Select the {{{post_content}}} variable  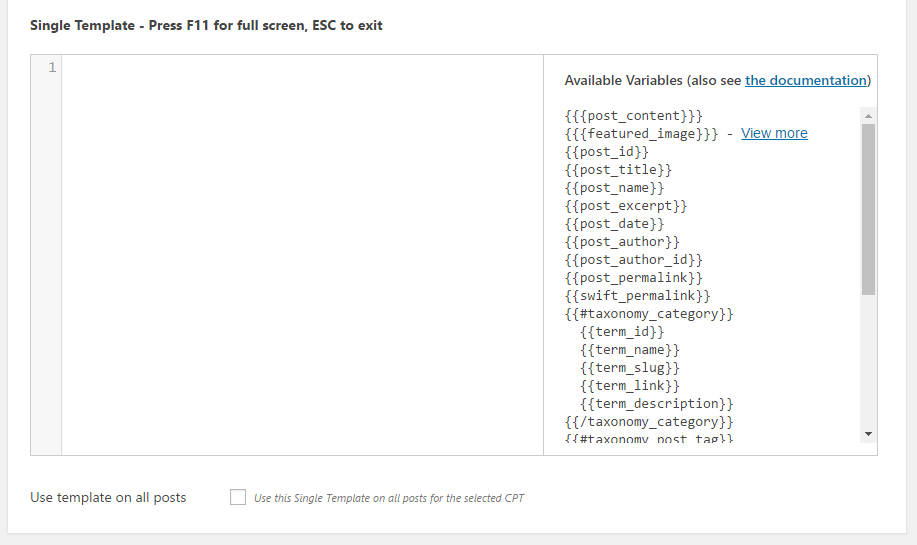coord(633,116)
